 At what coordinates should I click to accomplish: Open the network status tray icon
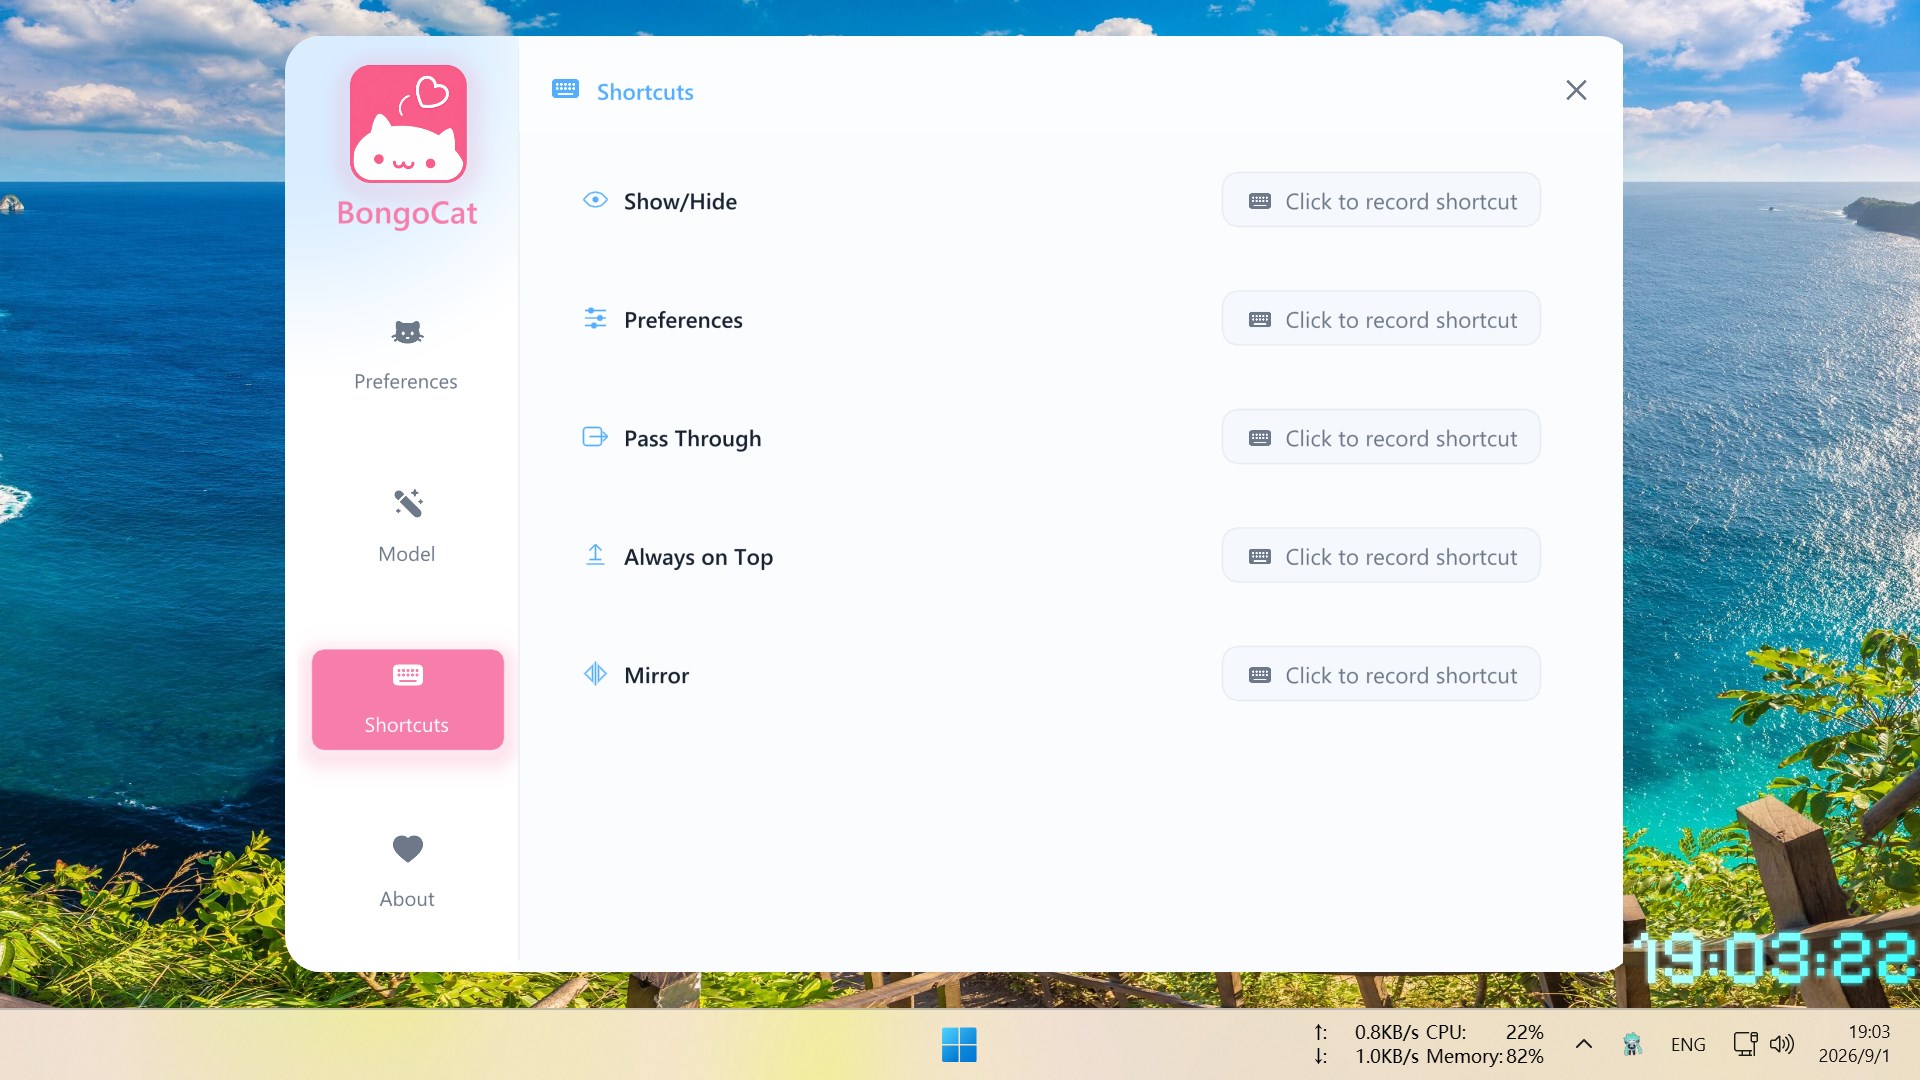coord(1745,1044)
